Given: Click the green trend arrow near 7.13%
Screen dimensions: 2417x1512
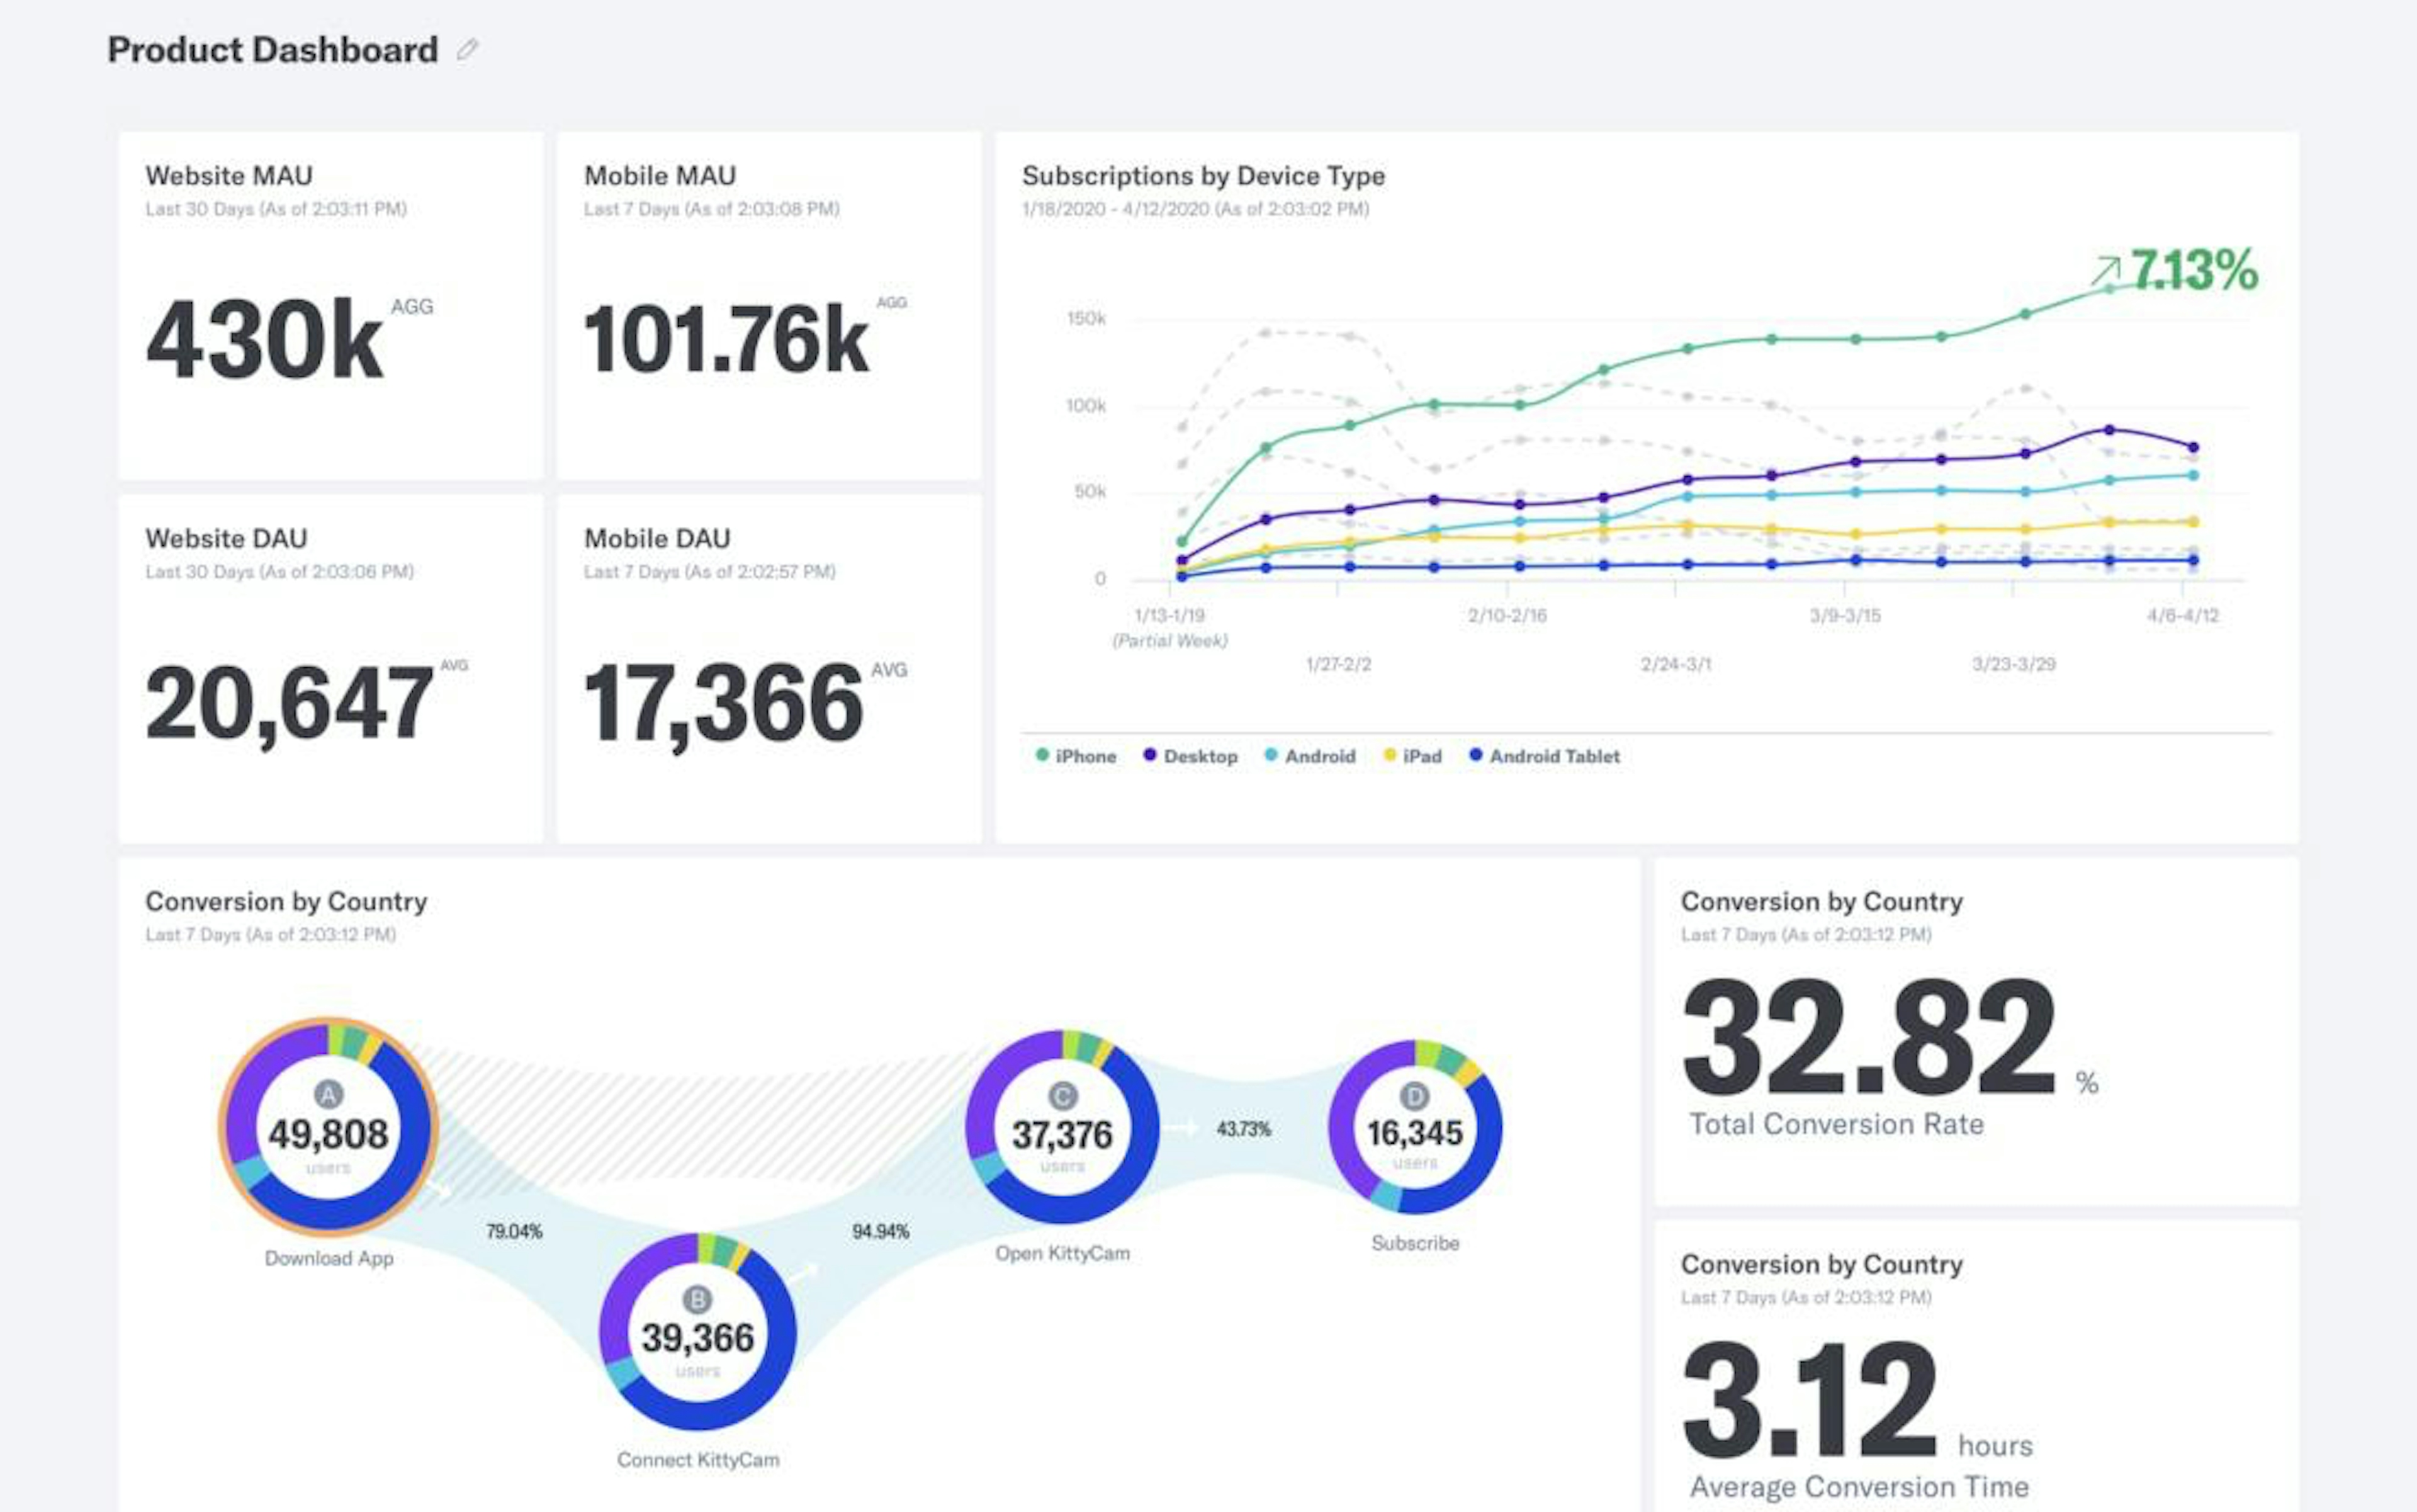Looking at the screenshot, I should tap(2110, 271).
